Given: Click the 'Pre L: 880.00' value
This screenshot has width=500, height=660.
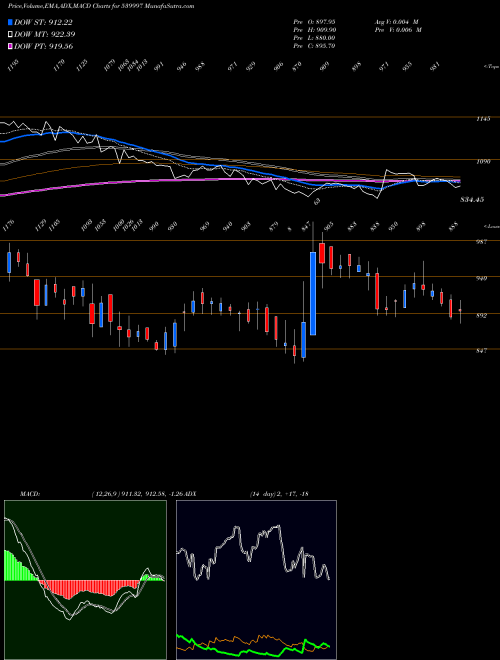Looking at the screenshot, I should click(314, 38).
